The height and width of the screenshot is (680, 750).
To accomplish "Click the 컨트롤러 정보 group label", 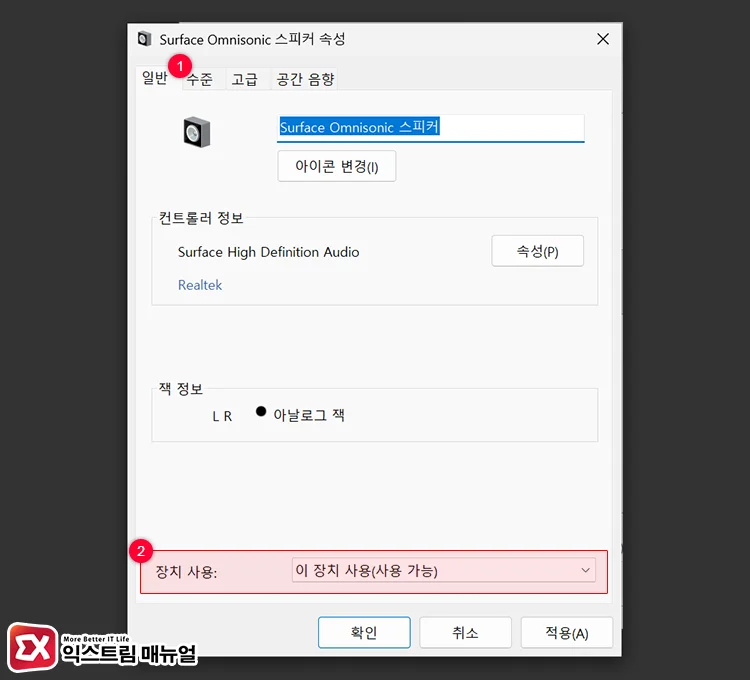I will point(201,218).
